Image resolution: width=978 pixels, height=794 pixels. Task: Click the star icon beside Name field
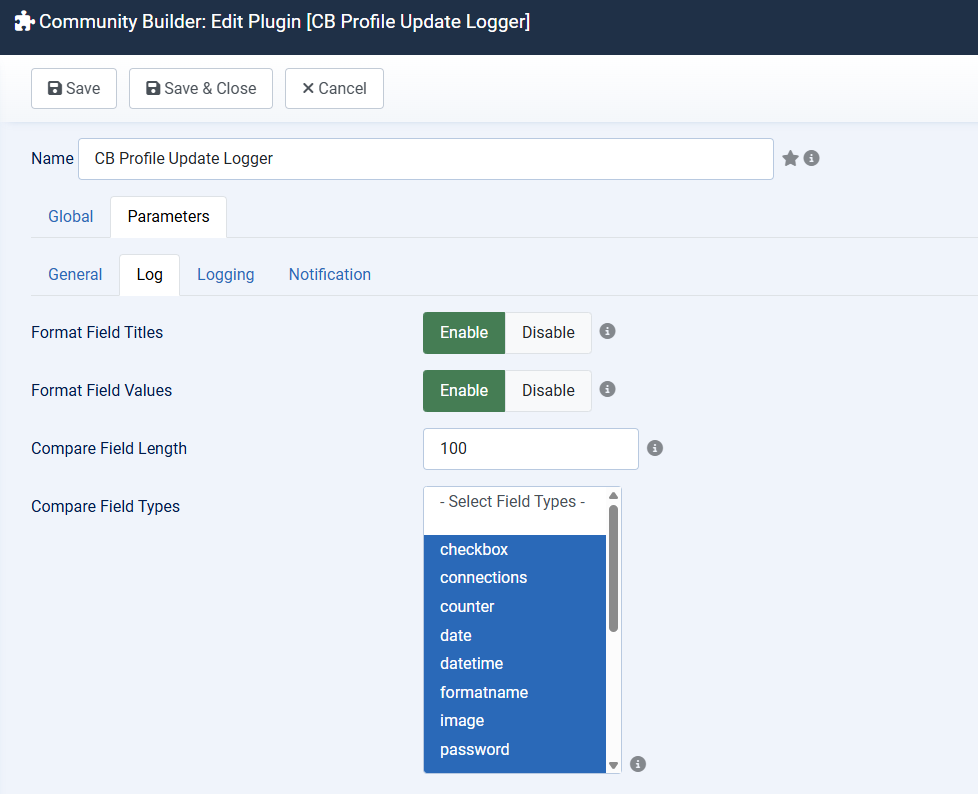(790, 158)
